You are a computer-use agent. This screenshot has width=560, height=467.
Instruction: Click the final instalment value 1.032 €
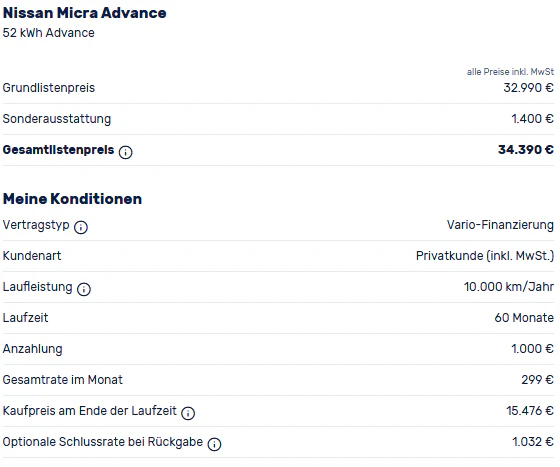coord(533,442)
